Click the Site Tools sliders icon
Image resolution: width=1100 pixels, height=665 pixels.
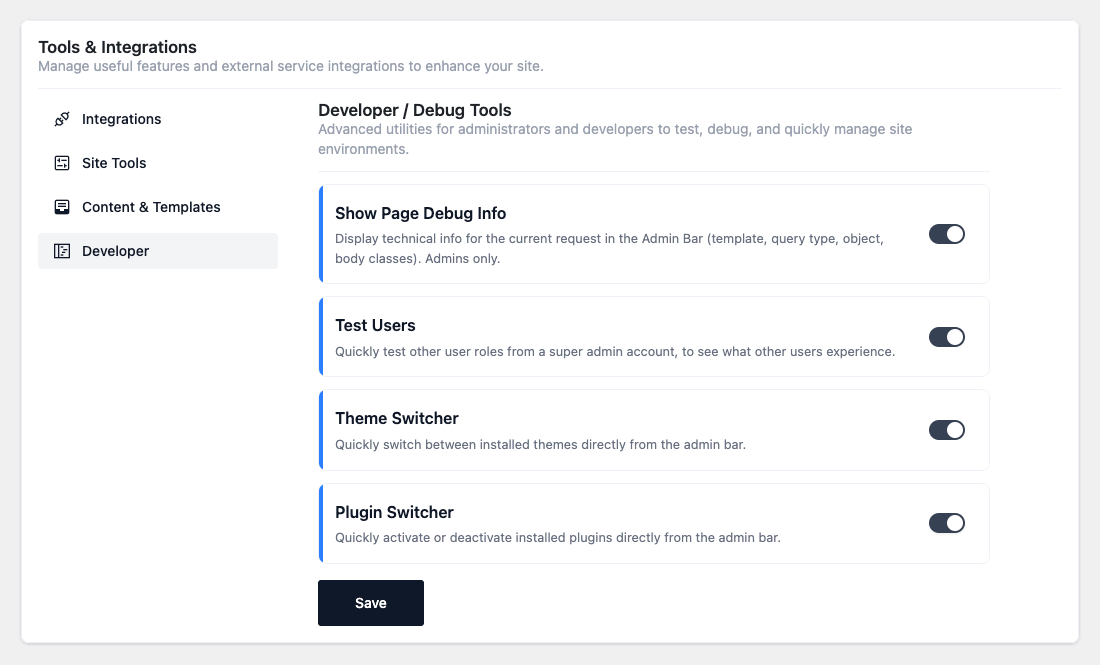62,163
